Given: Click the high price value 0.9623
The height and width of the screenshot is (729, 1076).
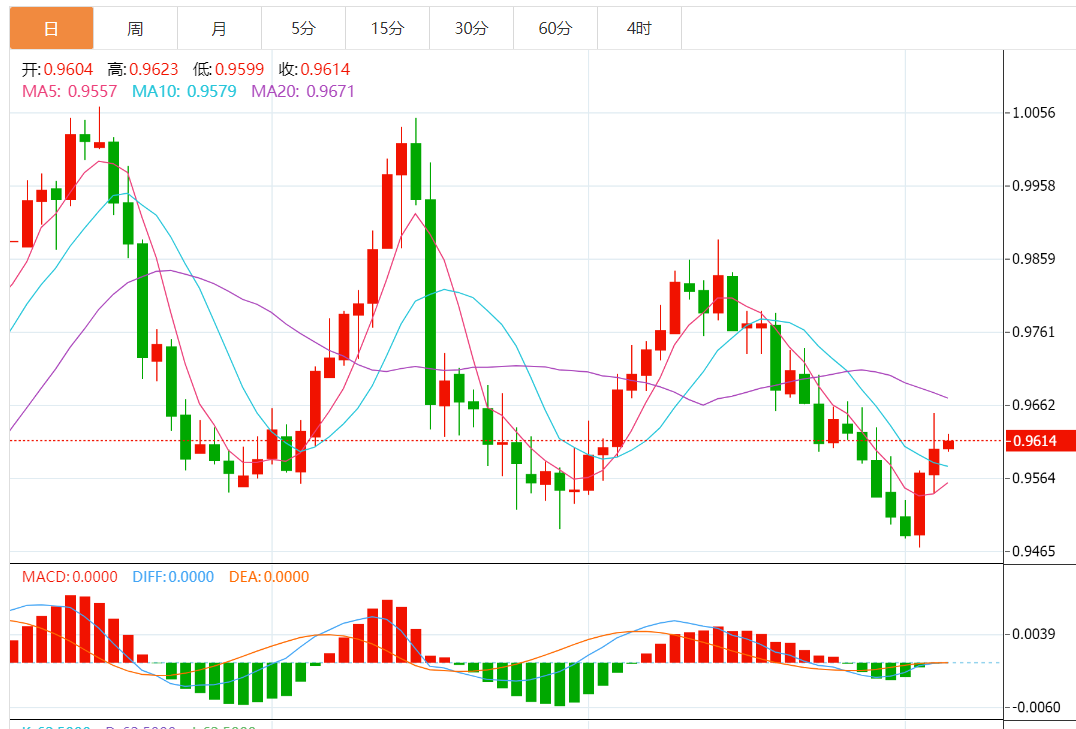Looking at the screenshot, I should (x=154, y=69).
